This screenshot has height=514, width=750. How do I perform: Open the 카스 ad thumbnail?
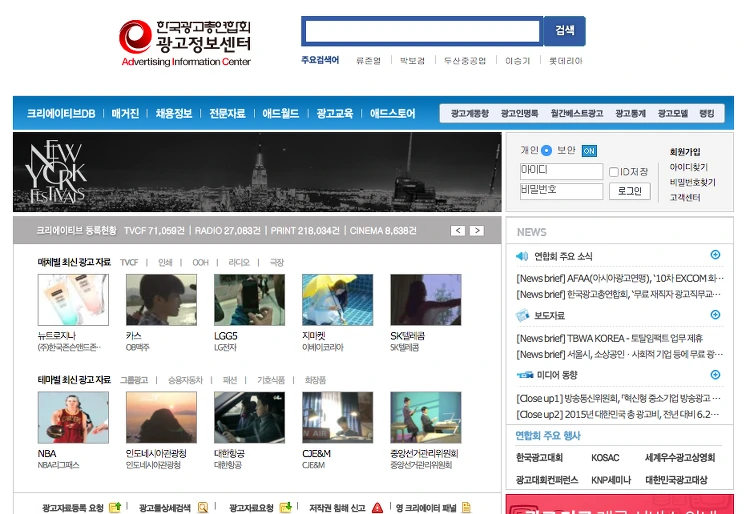[161, 300]
